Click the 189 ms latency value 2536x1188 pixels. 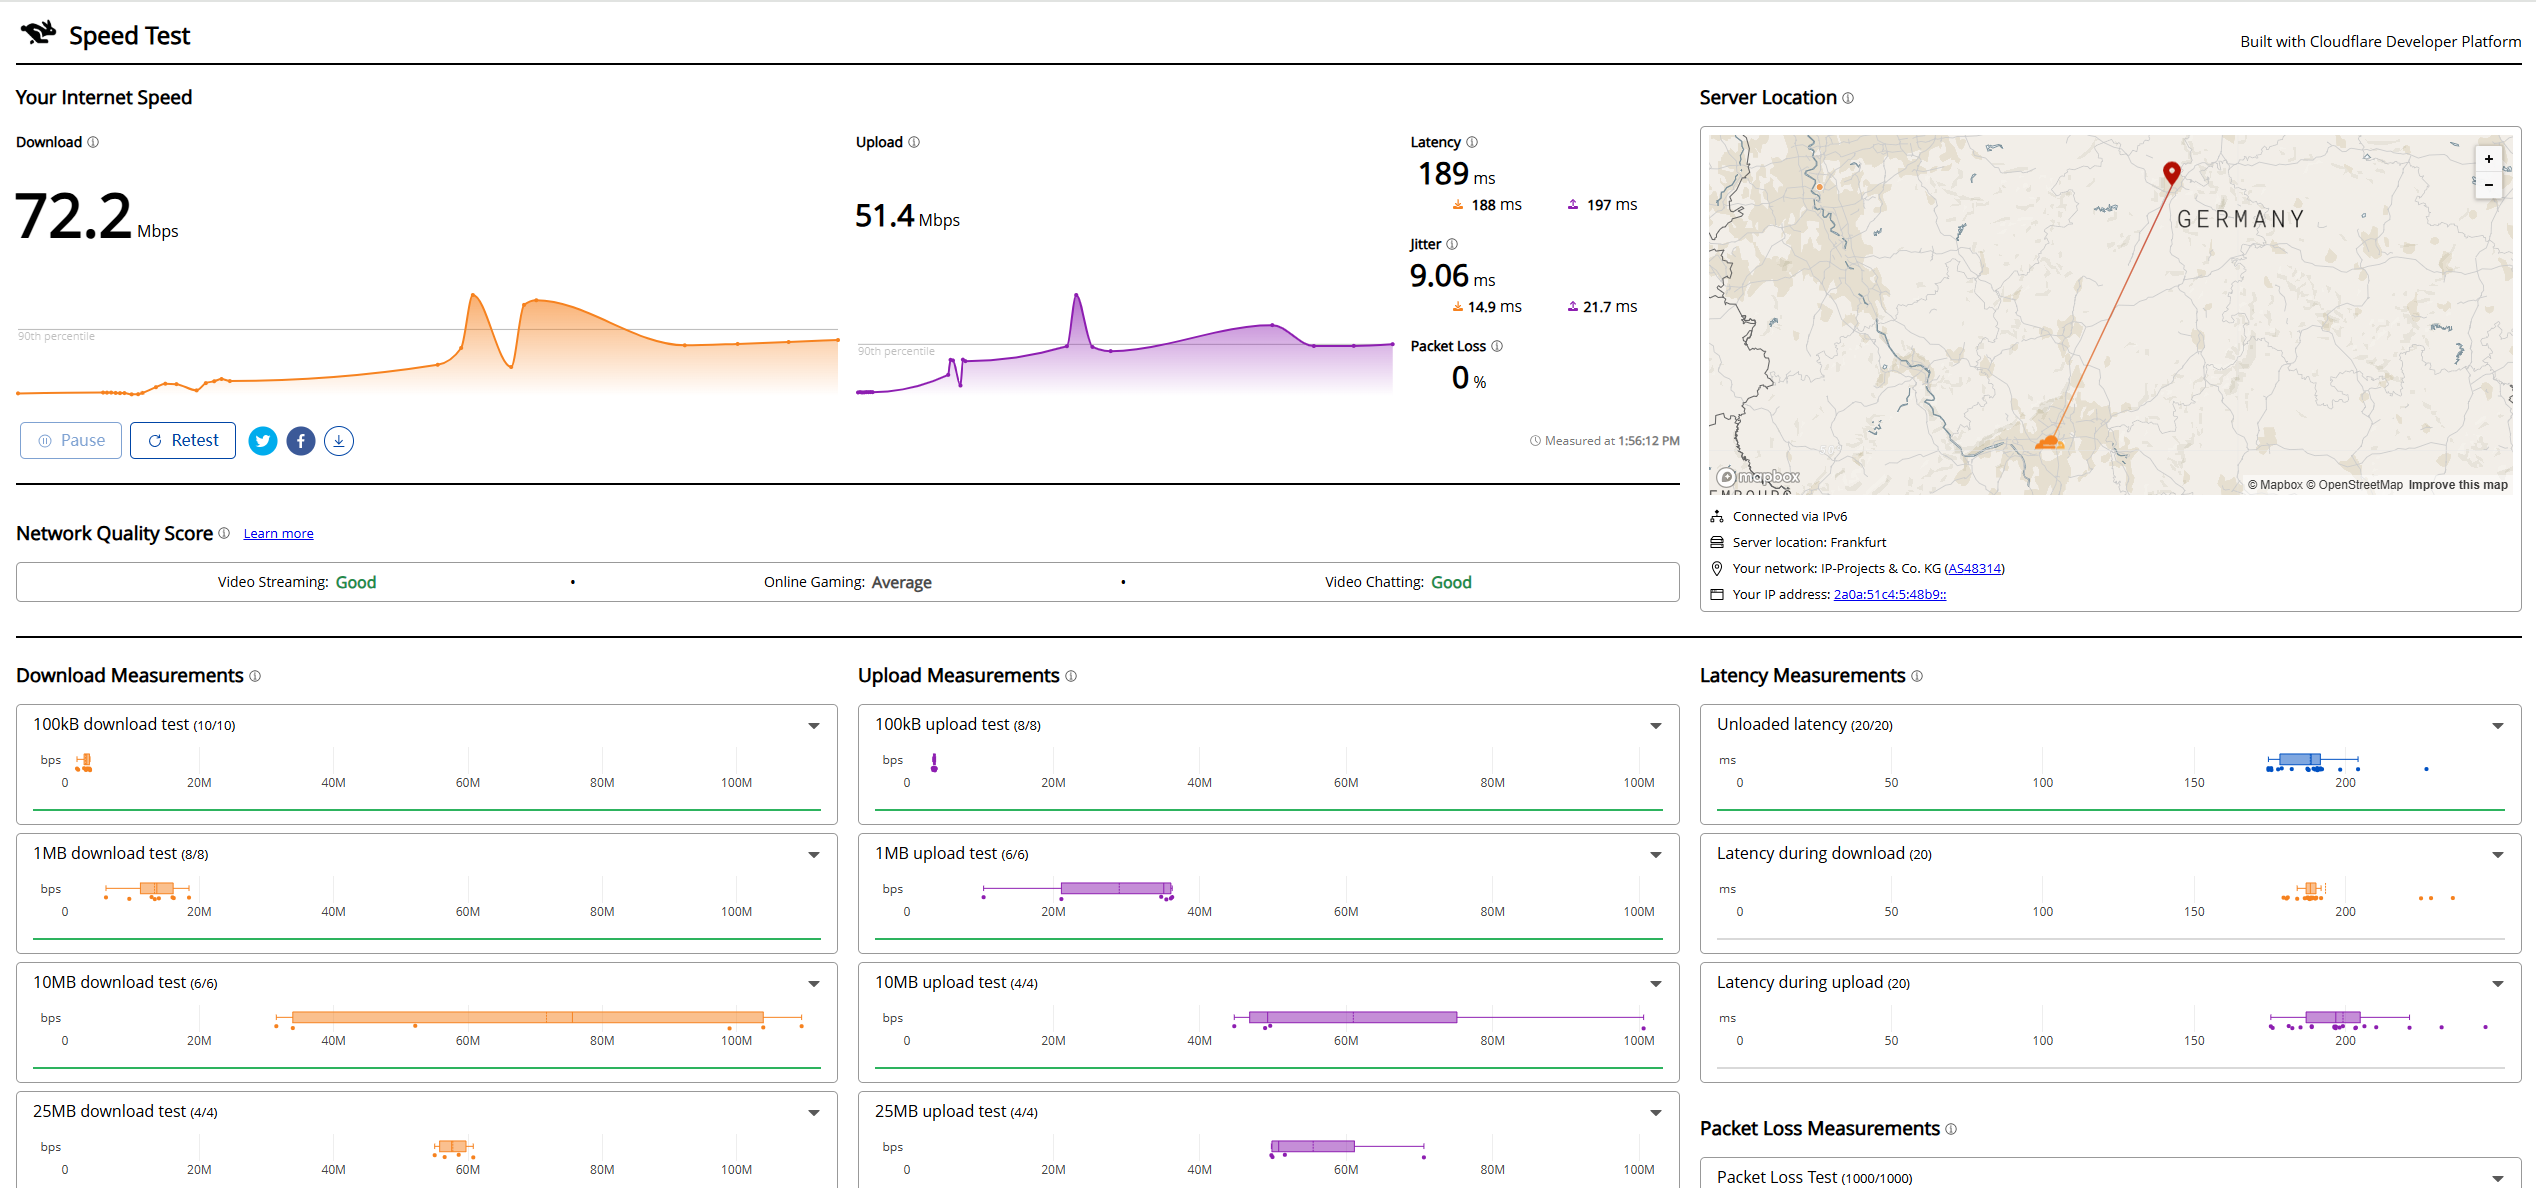click(1456, 175)
